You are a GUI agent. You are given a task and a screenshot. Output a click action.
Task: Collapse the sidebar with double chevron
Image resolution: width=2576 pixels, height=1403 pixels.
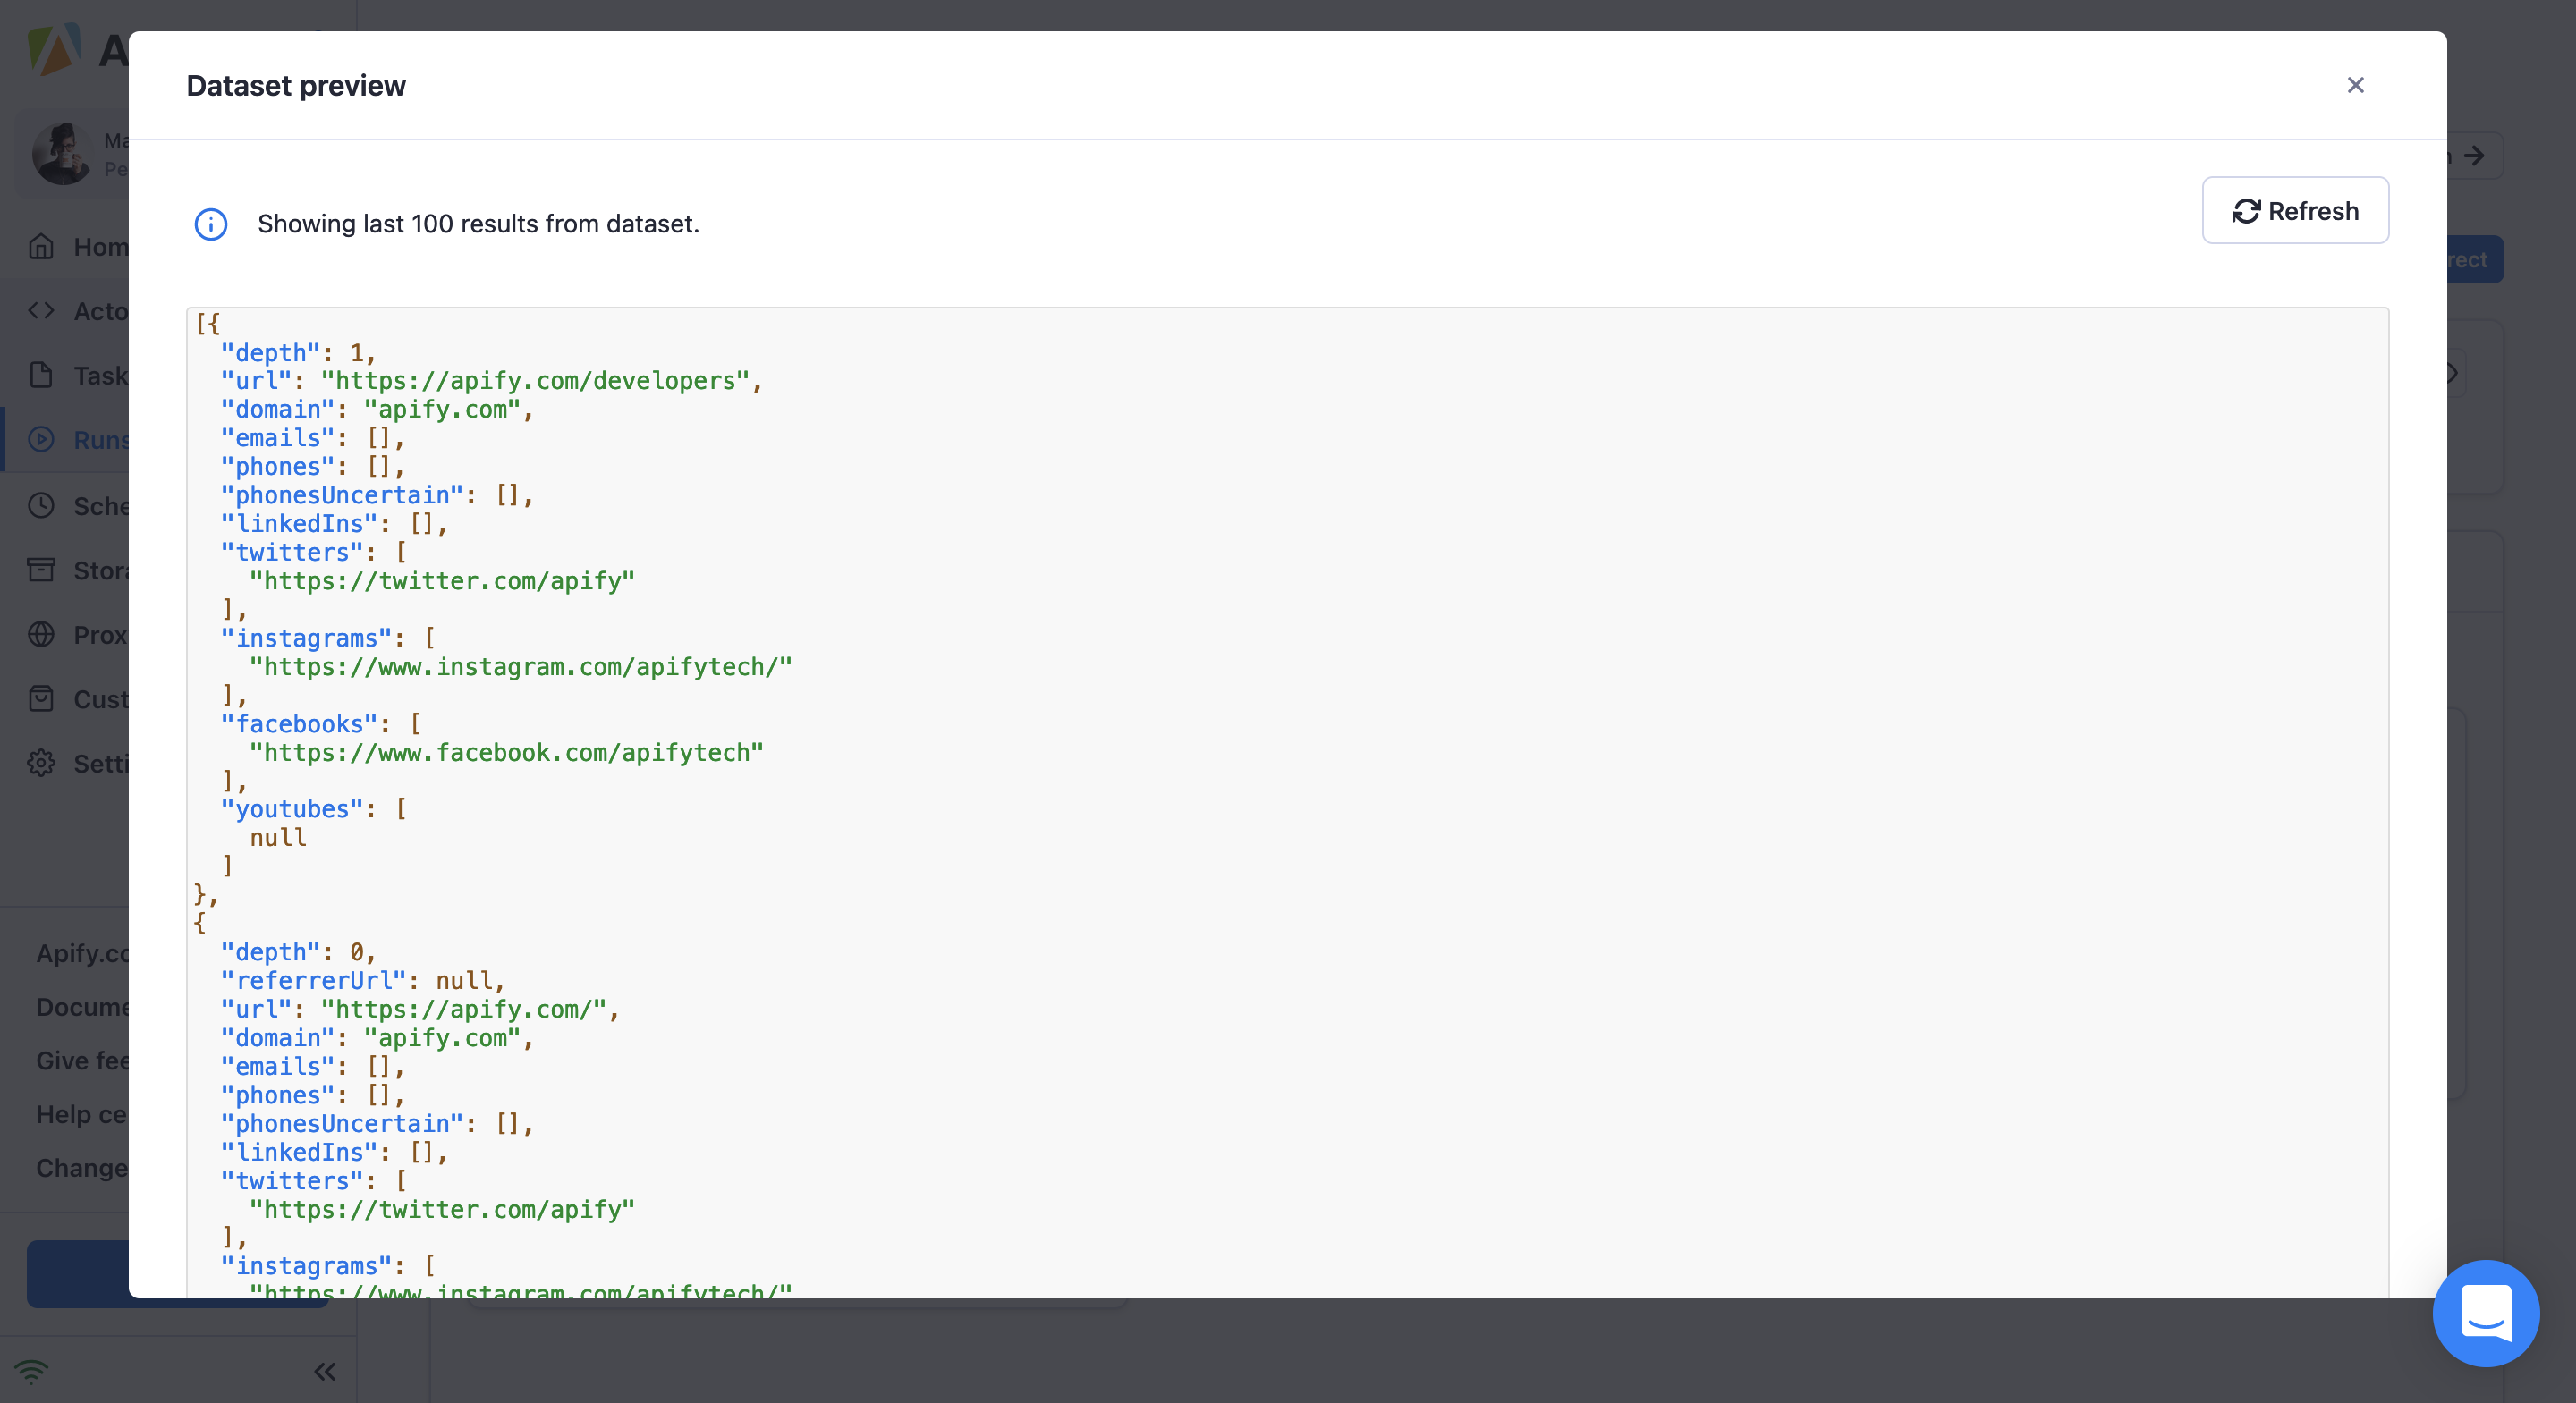[325, 1371]
